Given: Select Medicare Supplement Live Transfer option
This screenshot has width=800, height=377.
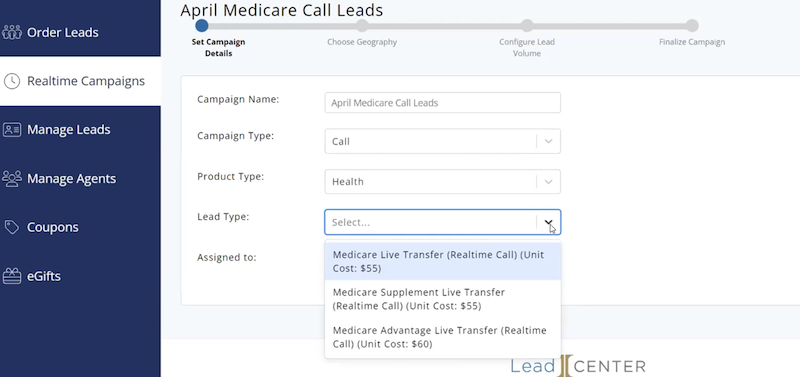Looking at the screenshot, I should tap(442, 299).
